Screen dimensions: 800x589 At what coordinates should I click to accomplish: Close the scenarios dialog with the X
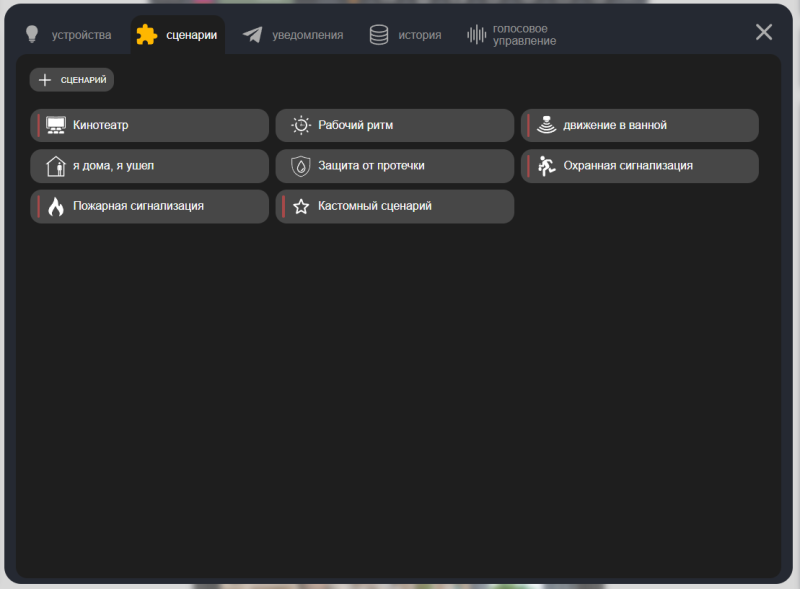(x=764, y=32)
